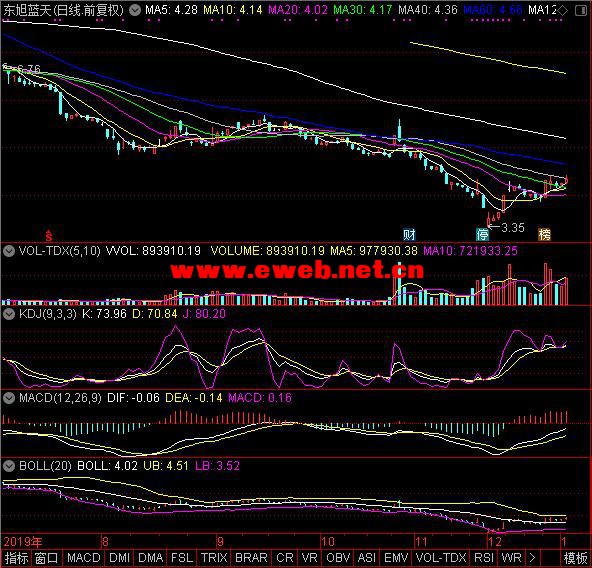Click the BOLL(20) indicator title
Image resolution: width=592 pixels, height=568 pixels.
(x=45, y=466)
